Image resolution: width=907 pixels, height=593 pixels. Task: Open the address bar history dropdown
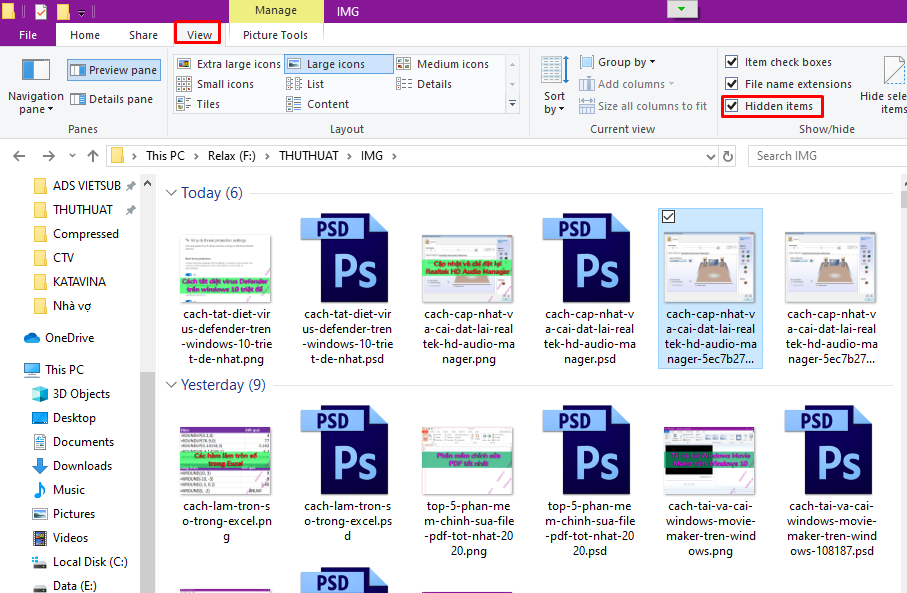711,156
